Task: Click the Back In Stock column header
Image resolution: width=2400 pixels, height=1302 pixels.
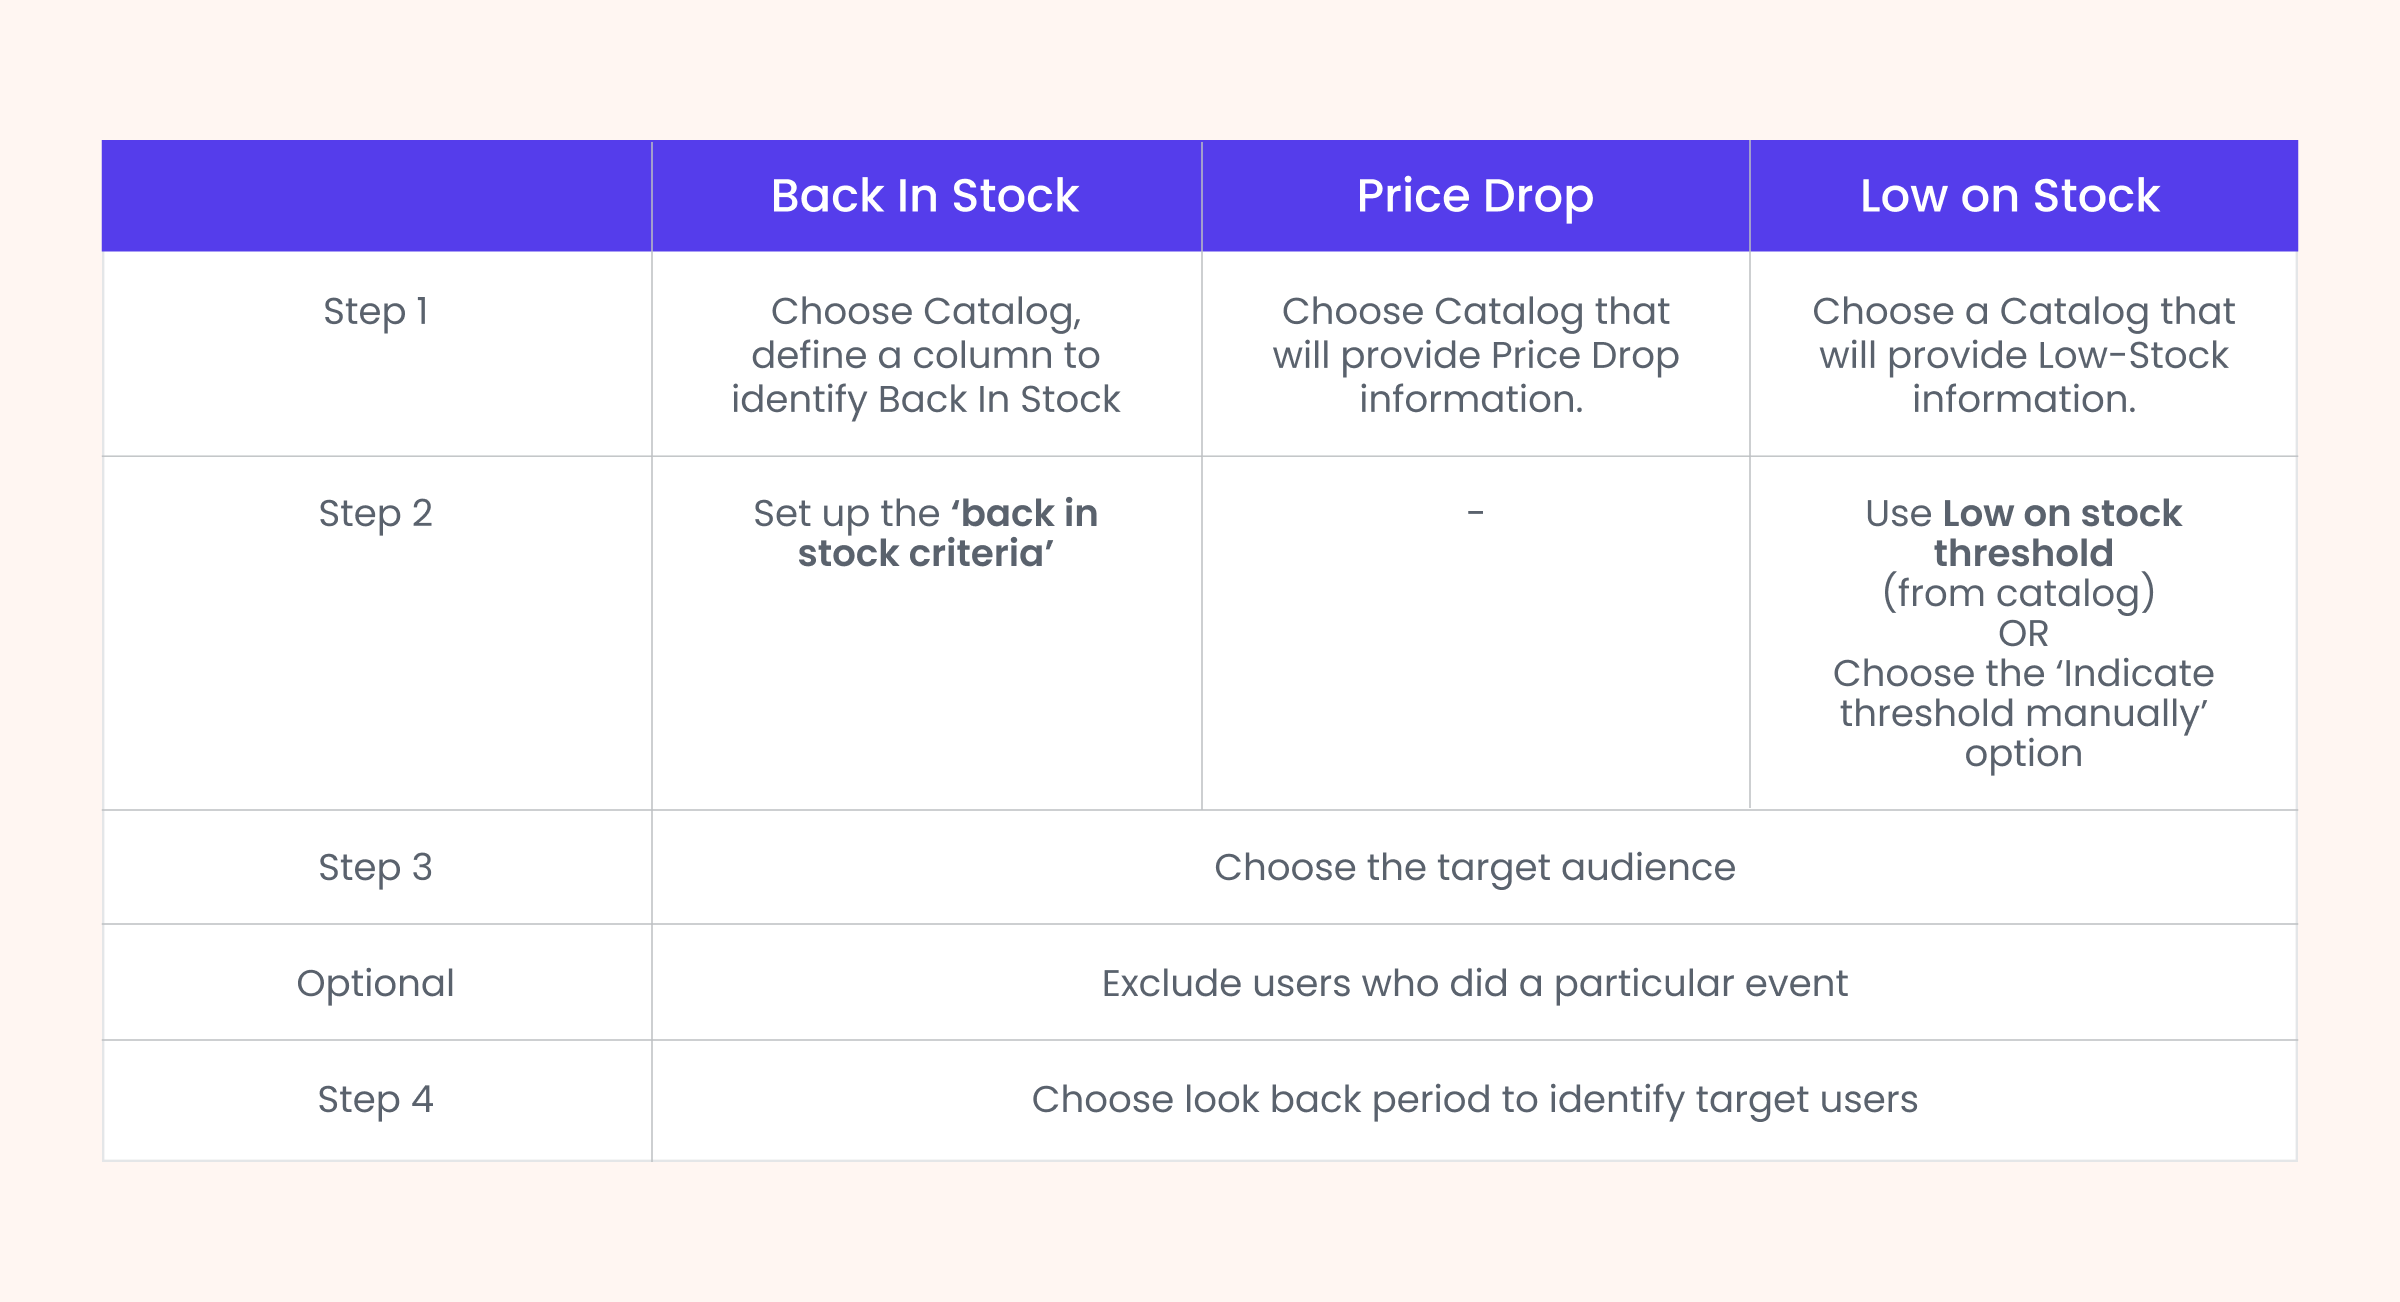Action: (x=925, y=196)
